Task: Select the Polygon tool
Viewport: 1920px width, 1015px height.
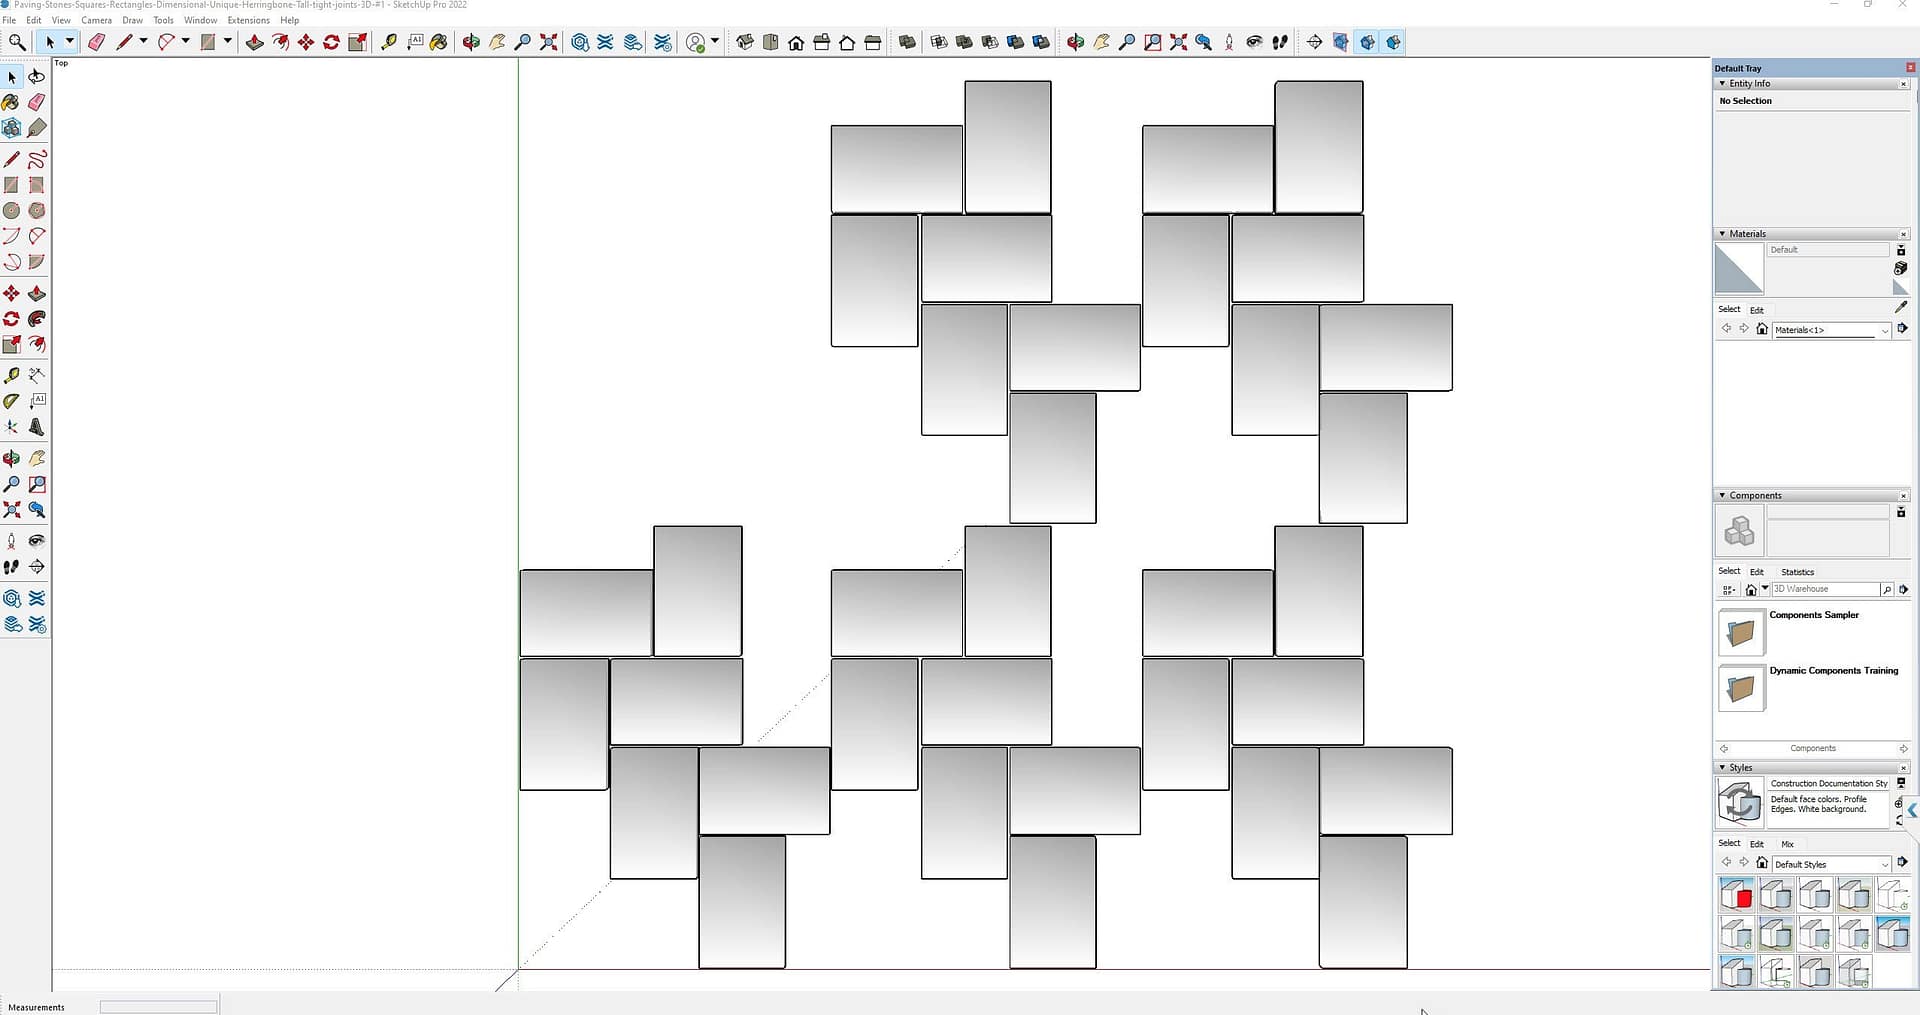Action: [37, 211]
